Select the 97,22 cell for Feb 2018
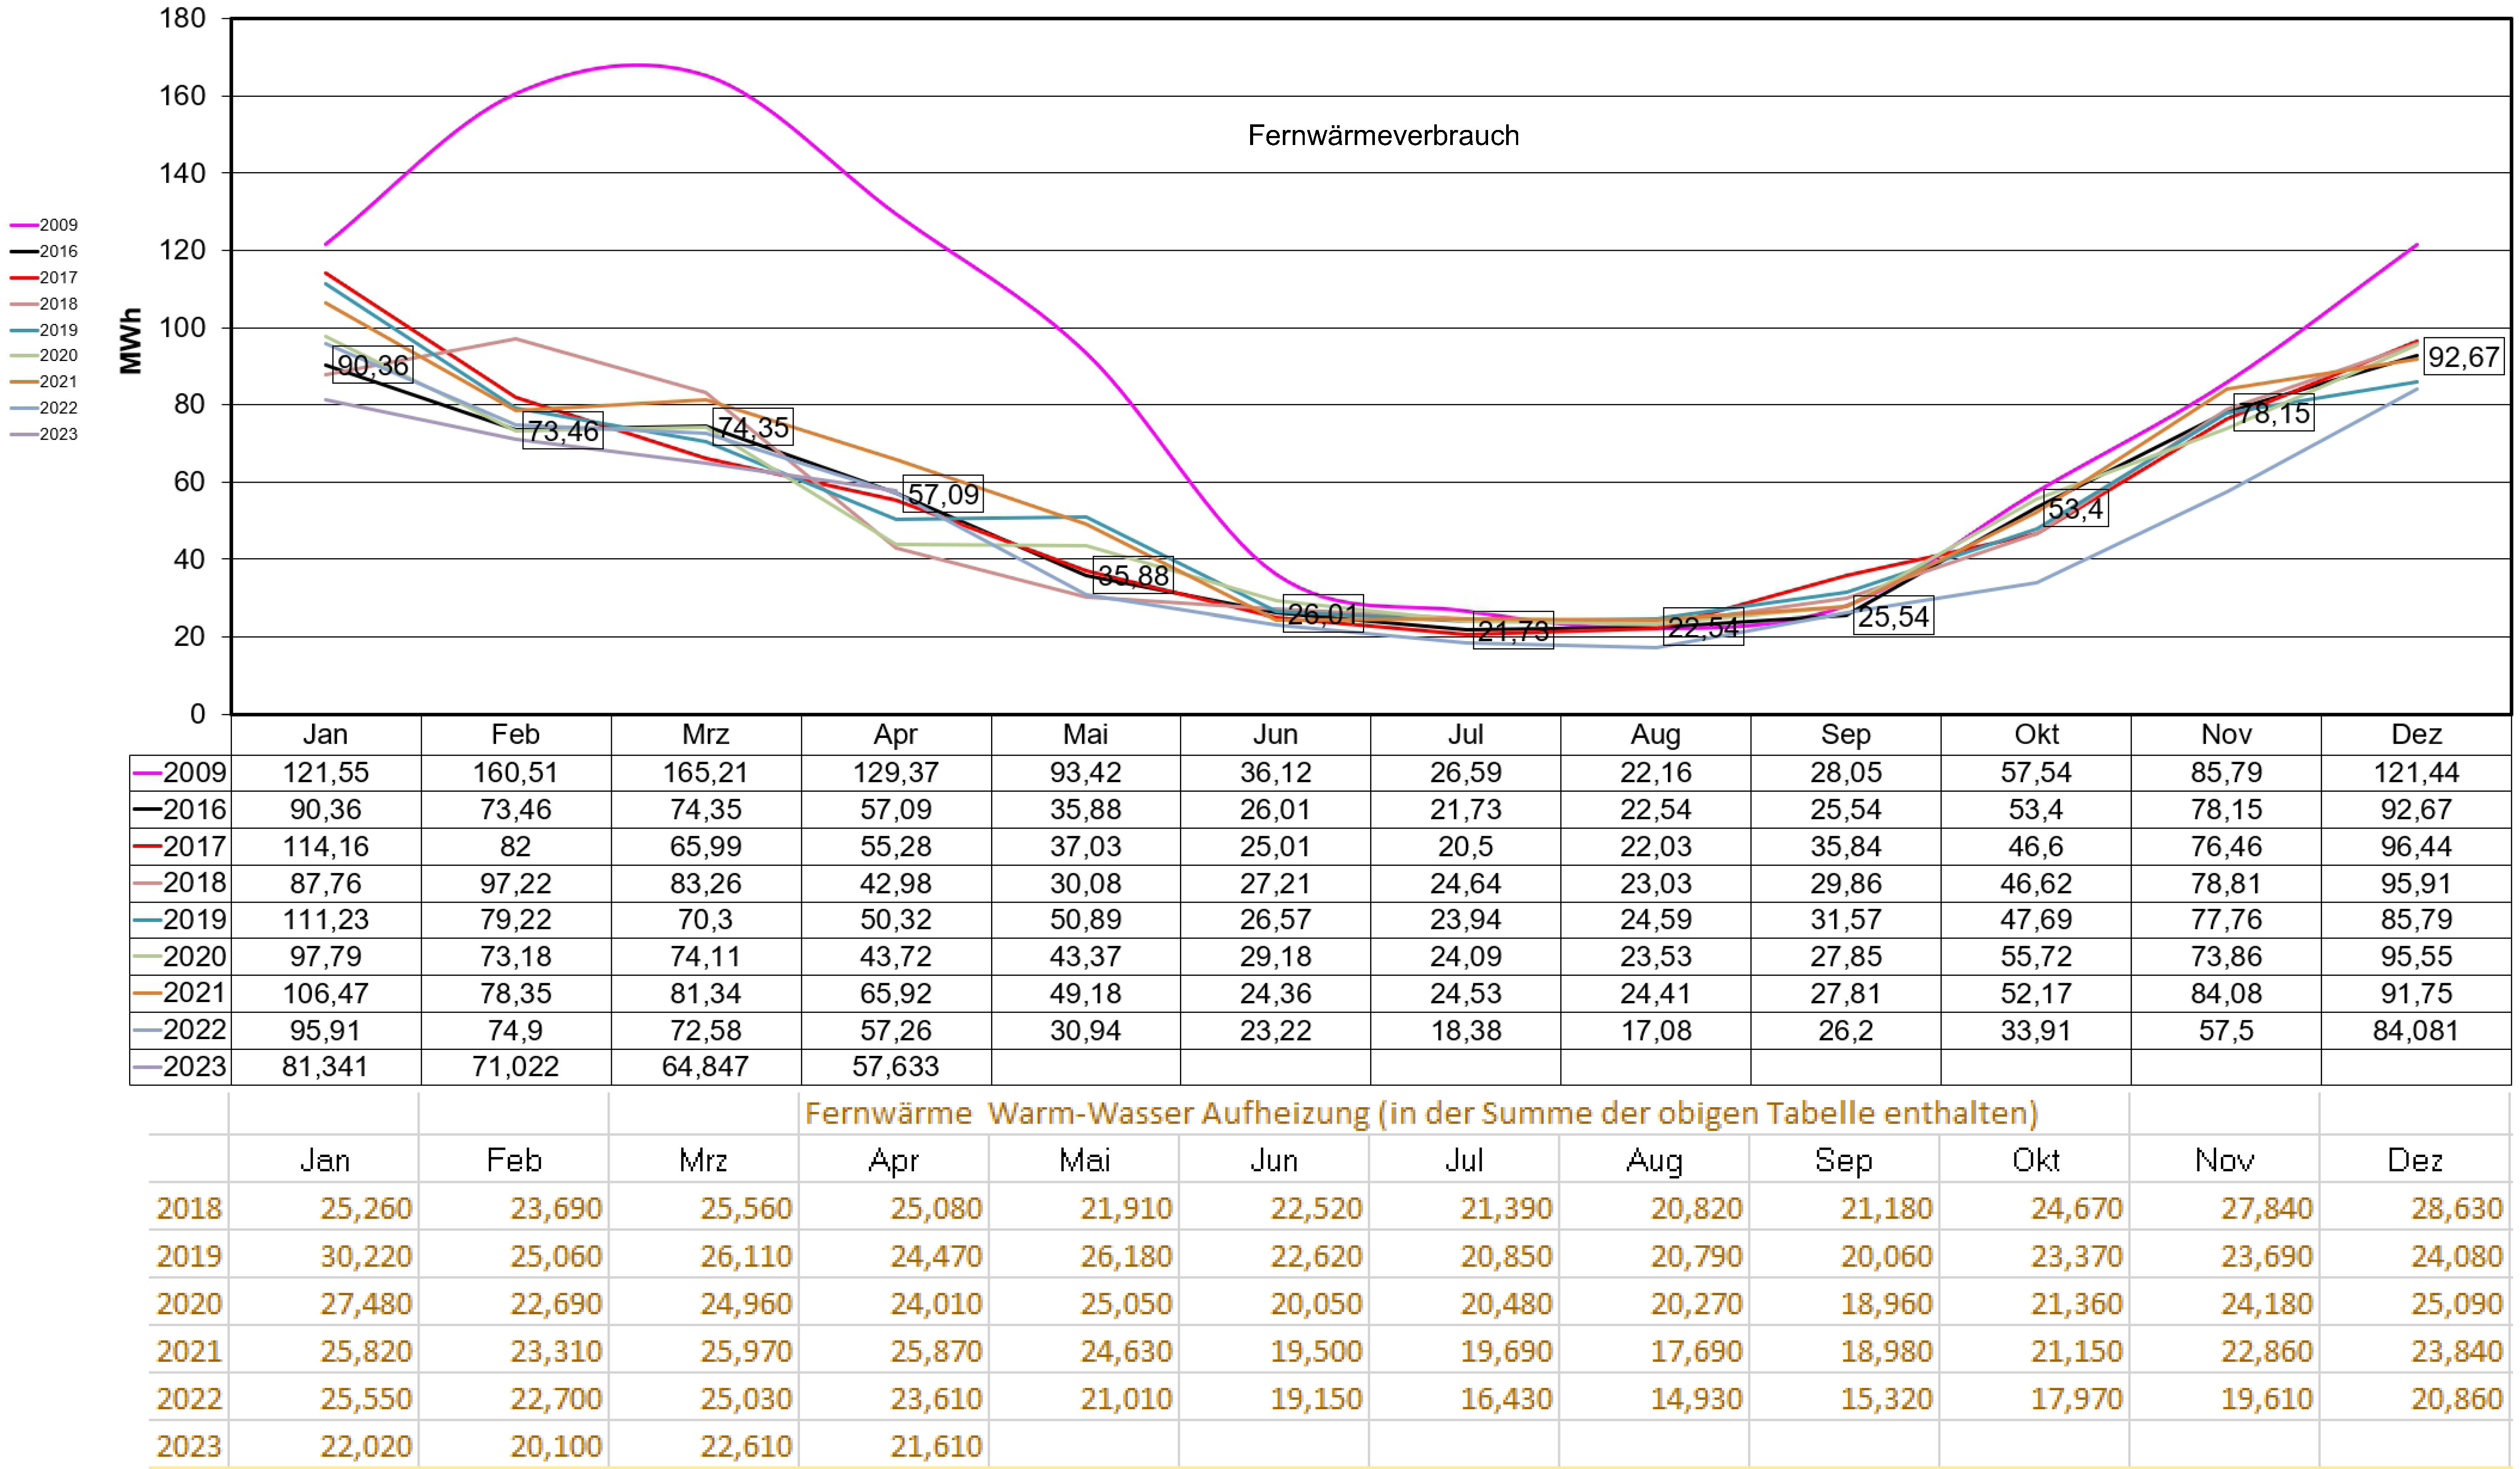 (516, 884)
